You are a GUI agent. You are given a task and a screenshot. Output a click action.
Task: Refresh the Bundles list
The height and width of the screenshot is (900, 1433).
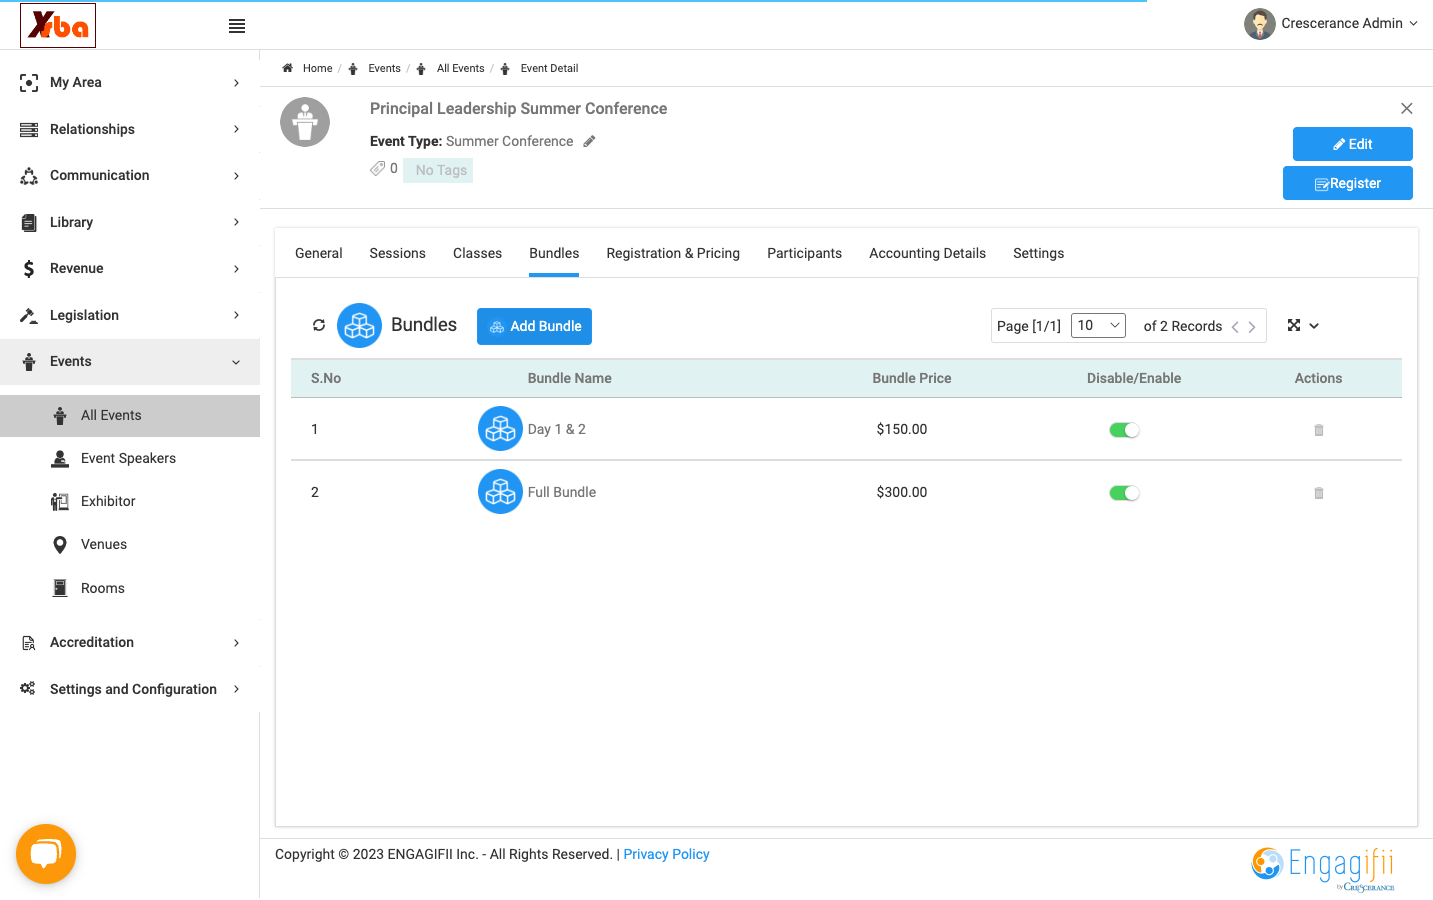pyautogui.click(x=319, y=325)
